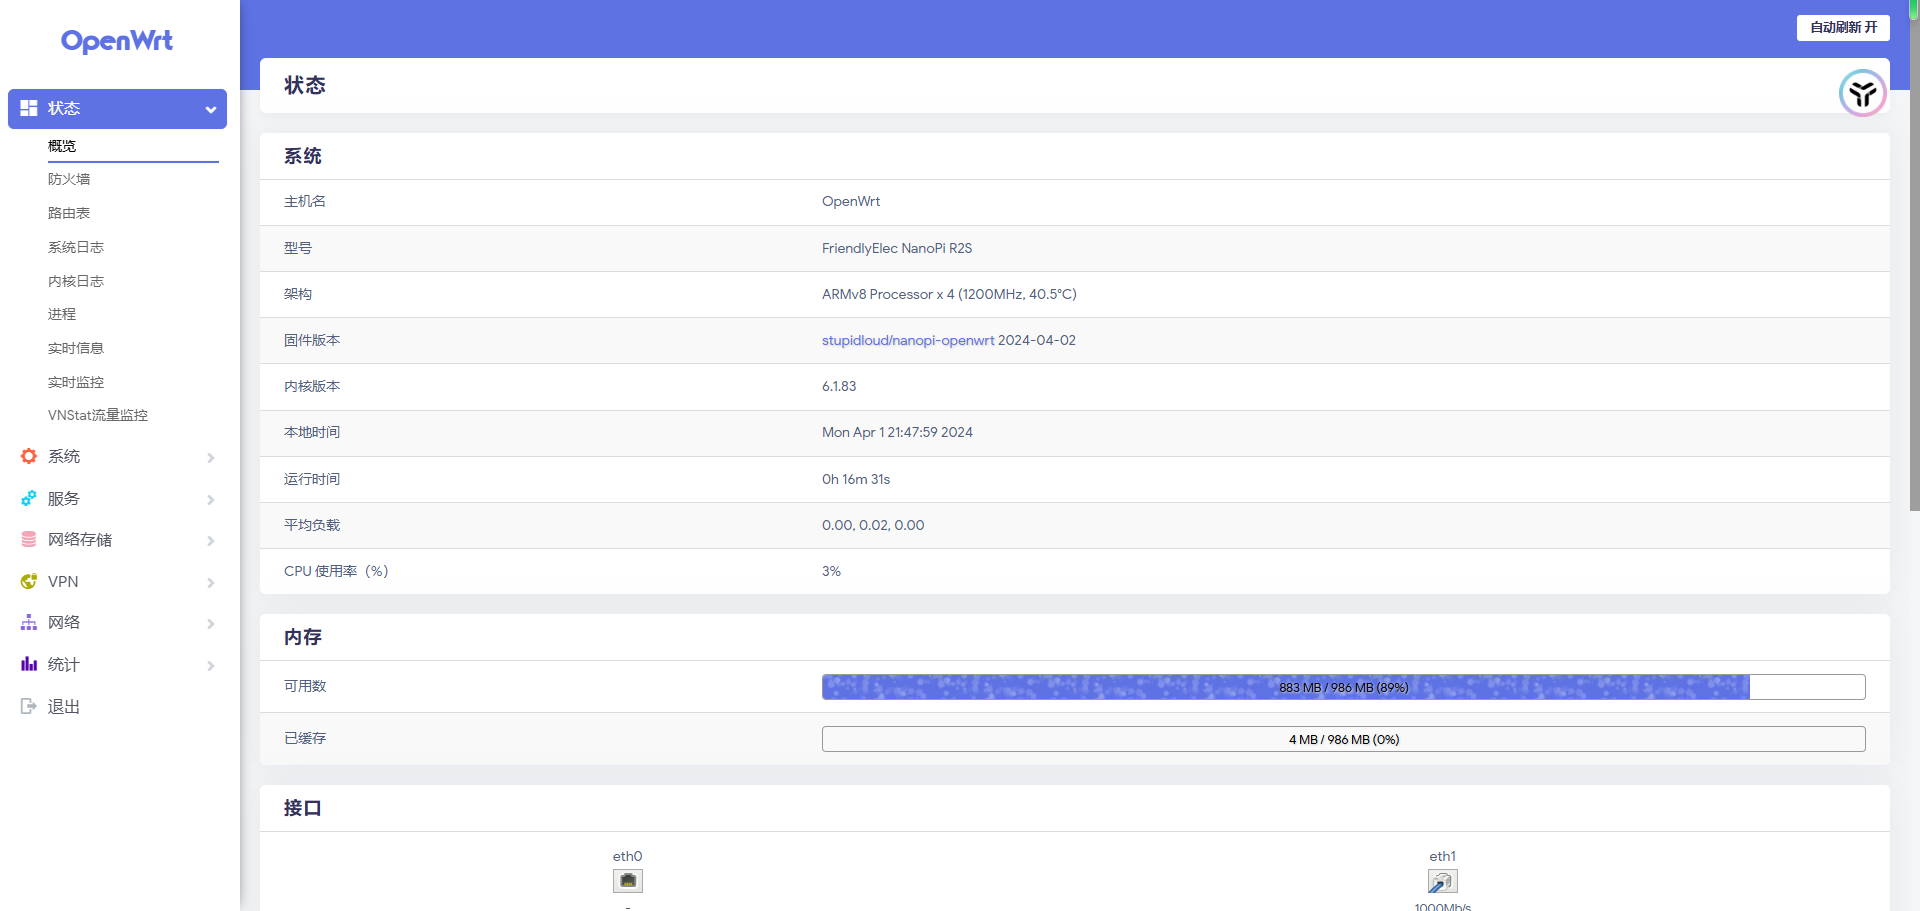The image size is (1920, 911).
Task: Click the CPU 使用率 row label
Action: 336,571
